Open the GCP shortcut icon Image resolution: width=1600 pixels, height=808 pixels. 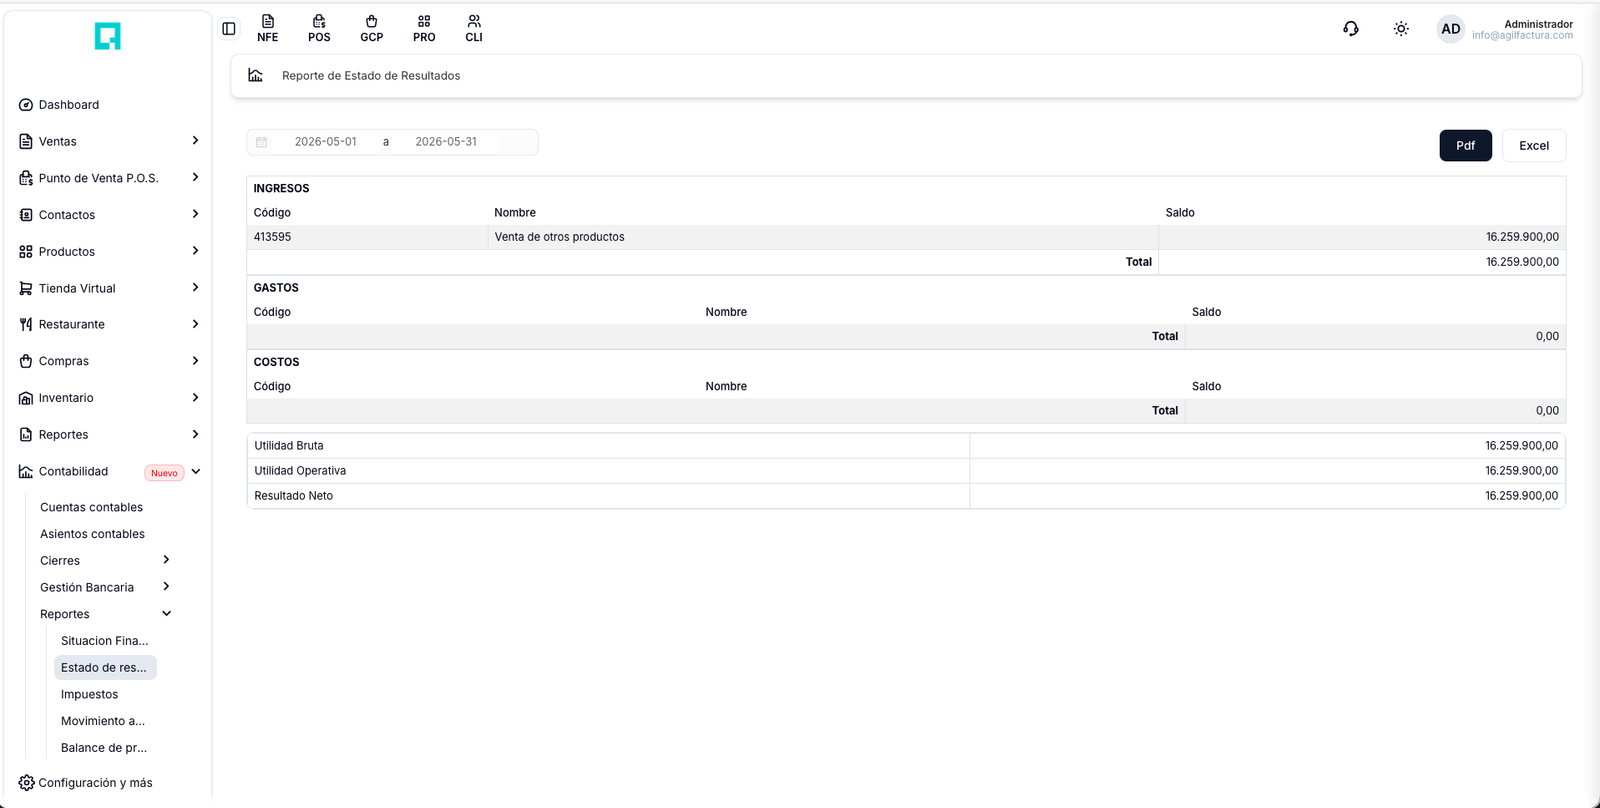[x=372, y=29]
